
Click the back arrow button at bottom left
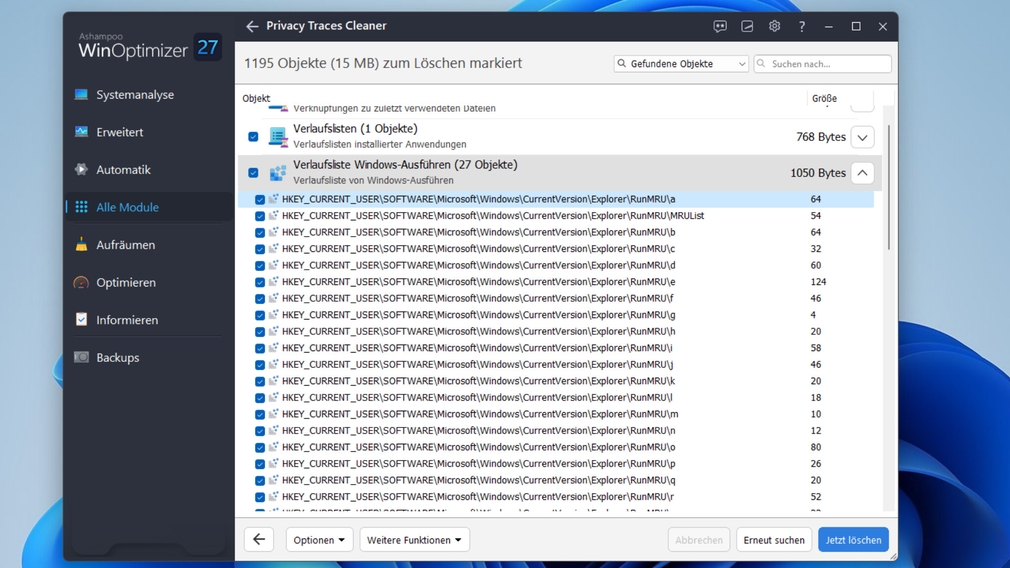click(259, 540)
